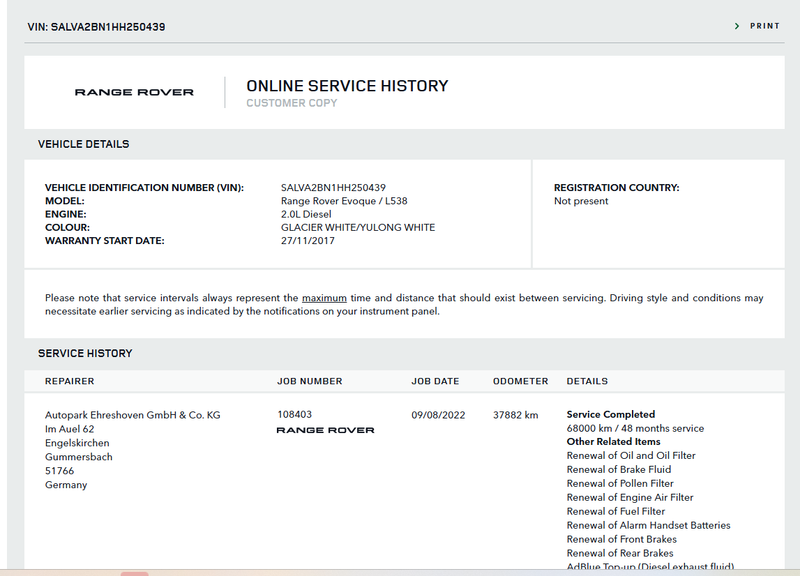The image size is (800, 576).
Task: Click the ENGINE: field label
Action: [66, 214]
